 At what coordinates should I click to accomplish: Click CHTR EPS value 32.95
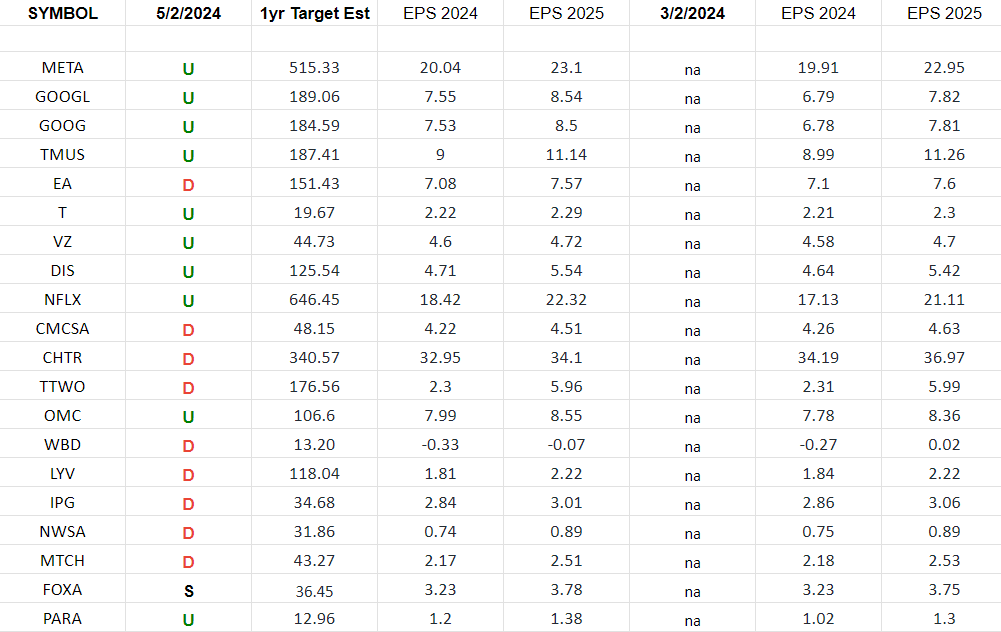tap(440, 358)
